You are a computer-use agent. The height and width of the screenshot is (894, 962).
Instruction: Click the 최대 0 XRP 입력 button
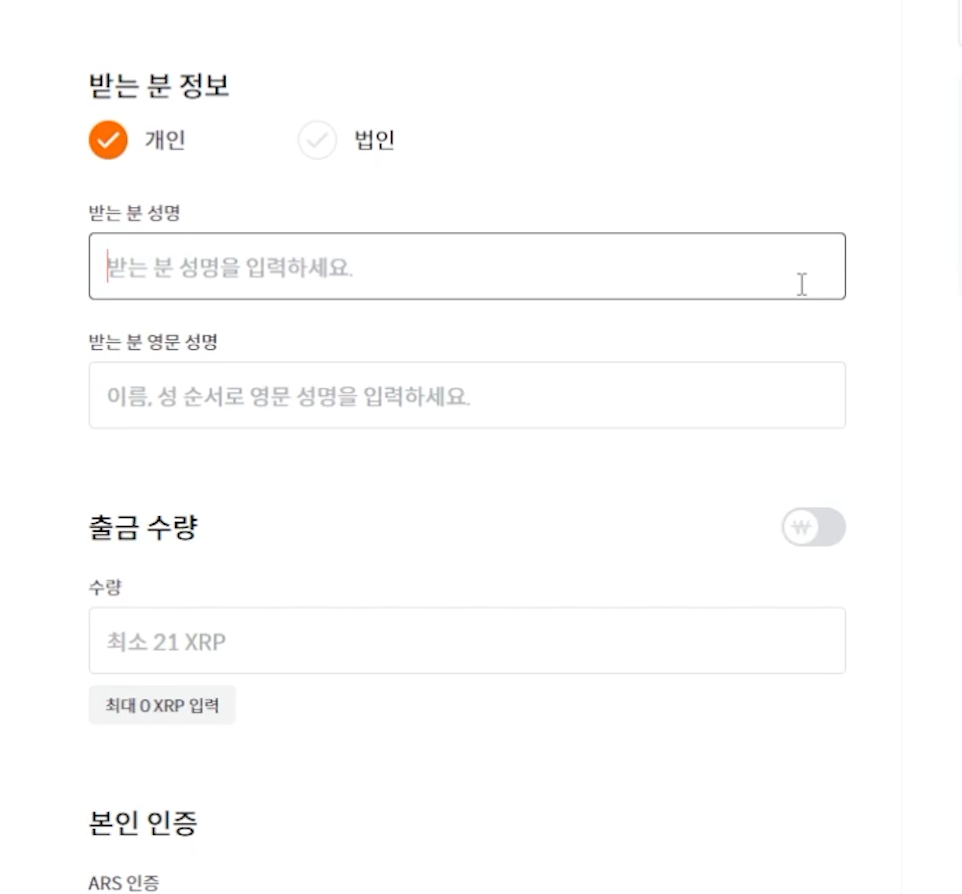[162, 705]
